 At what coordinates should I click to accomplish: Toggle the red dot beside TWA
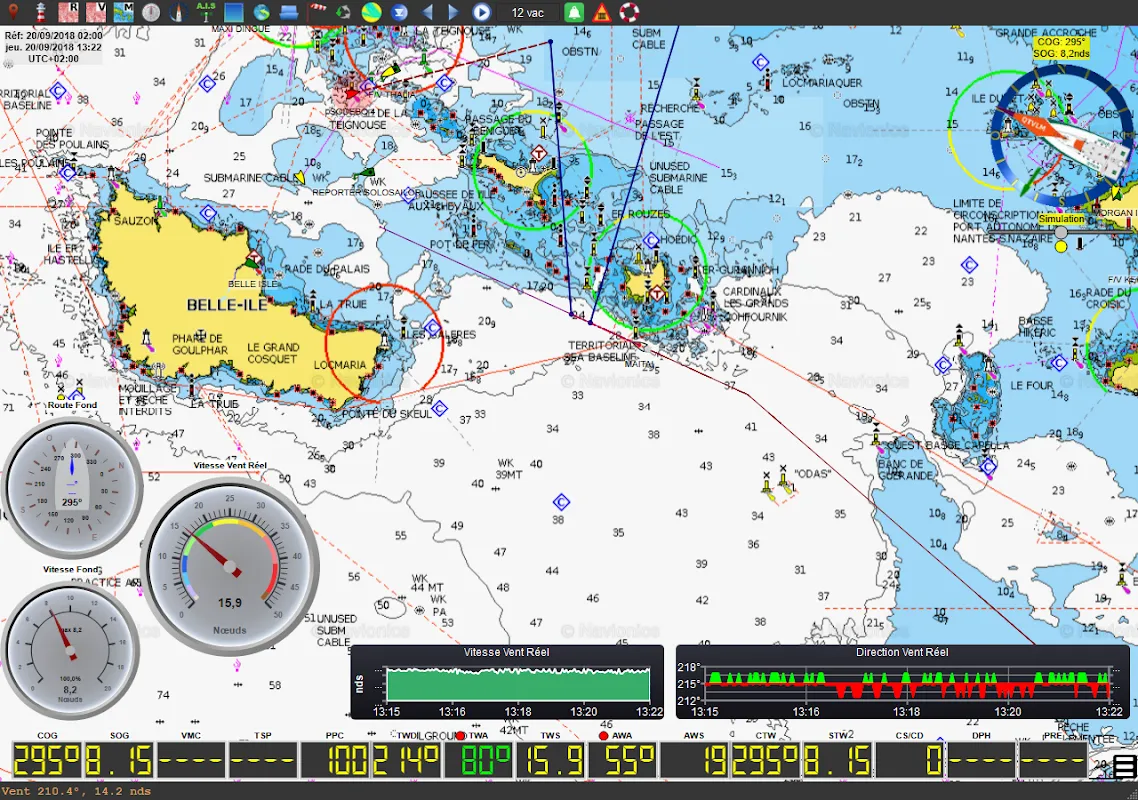pyautogui.click(x=460, y=735)
